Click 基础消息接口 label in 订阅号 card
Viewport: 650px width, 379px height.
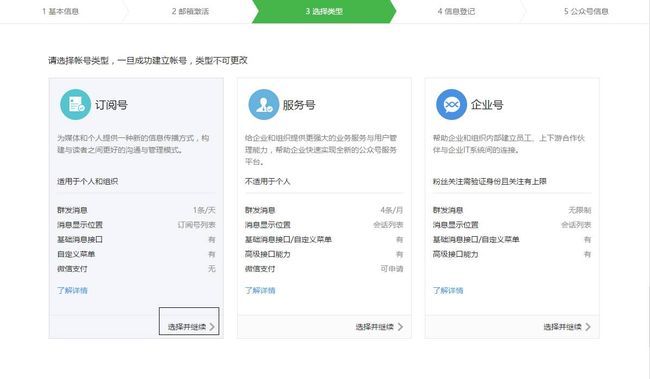tap(80, 239)
